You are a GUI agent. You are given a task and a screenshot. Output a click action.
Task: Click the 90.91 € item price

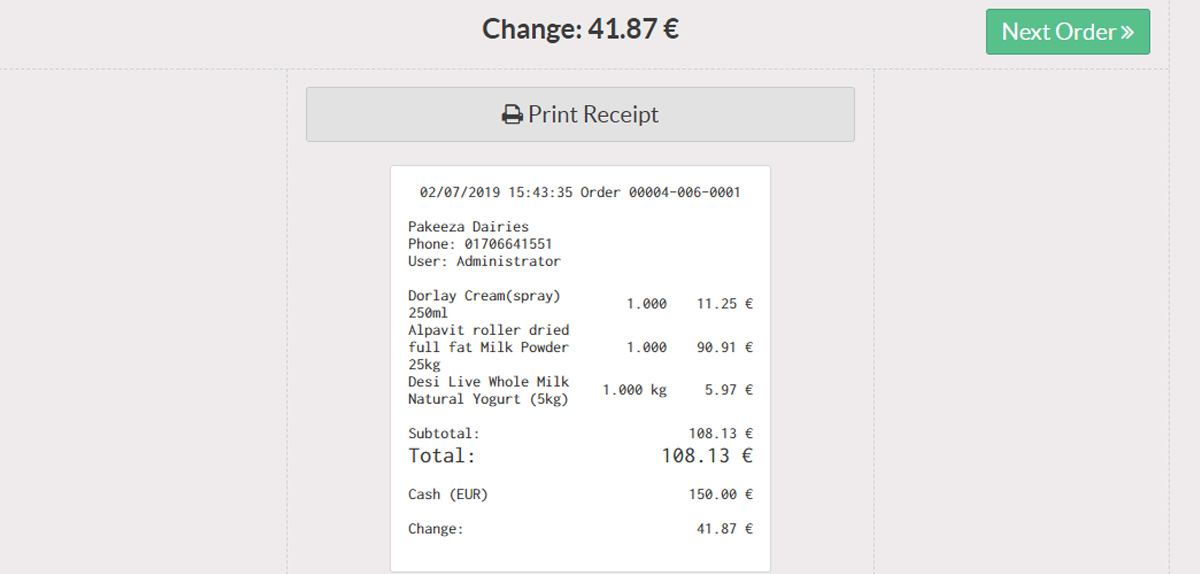tap(725, 347)
